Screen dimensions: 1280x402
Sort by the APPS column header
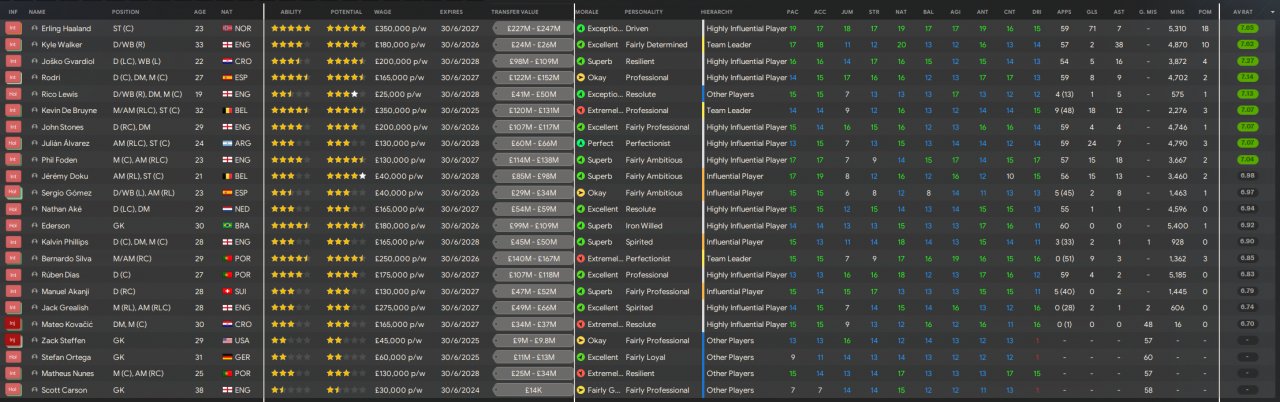(x=1064, y=11)
